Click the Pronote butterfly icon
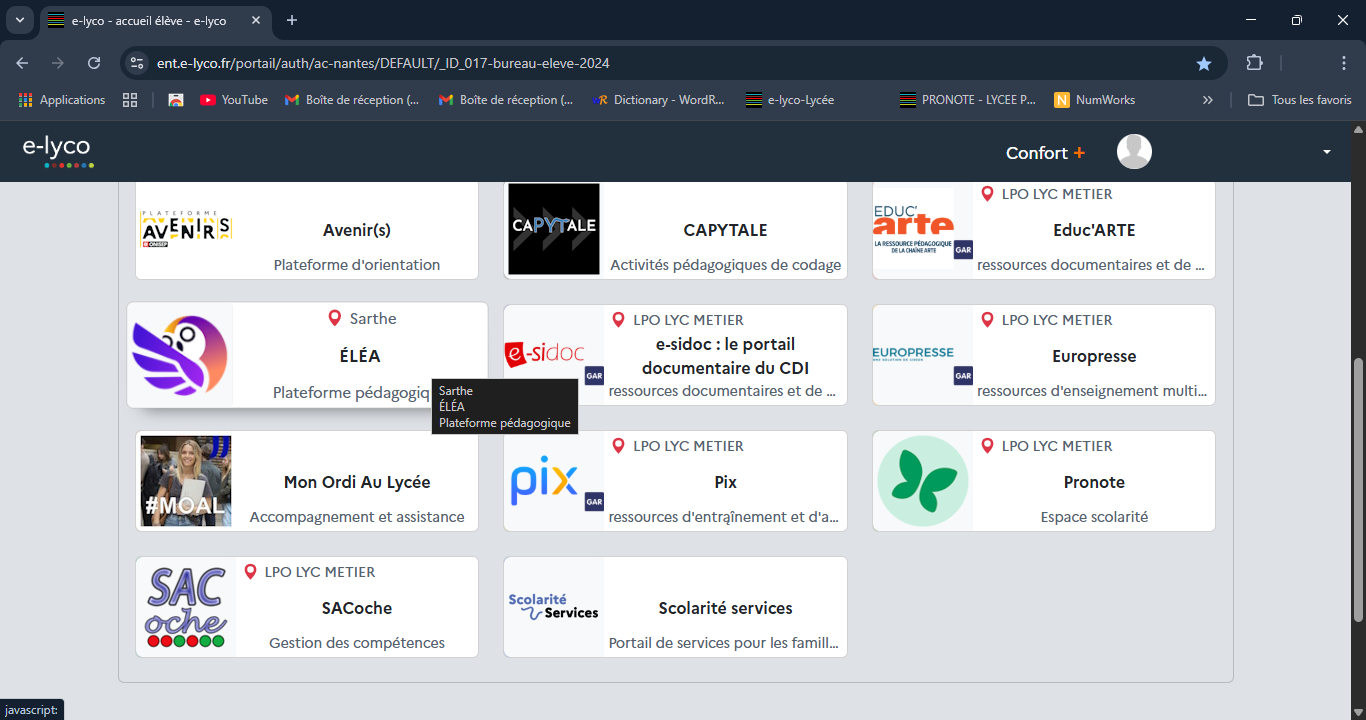The height and width of the screenshot is (720, 1366). click(922, 481)
